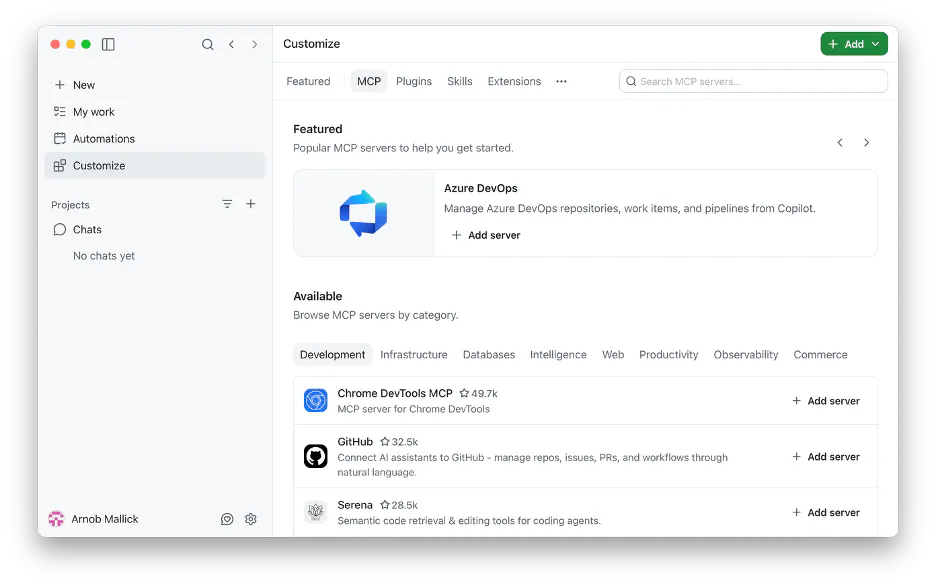
Task: Add the Chrome DevTools MCP server
Action: (x=826, y=401)
